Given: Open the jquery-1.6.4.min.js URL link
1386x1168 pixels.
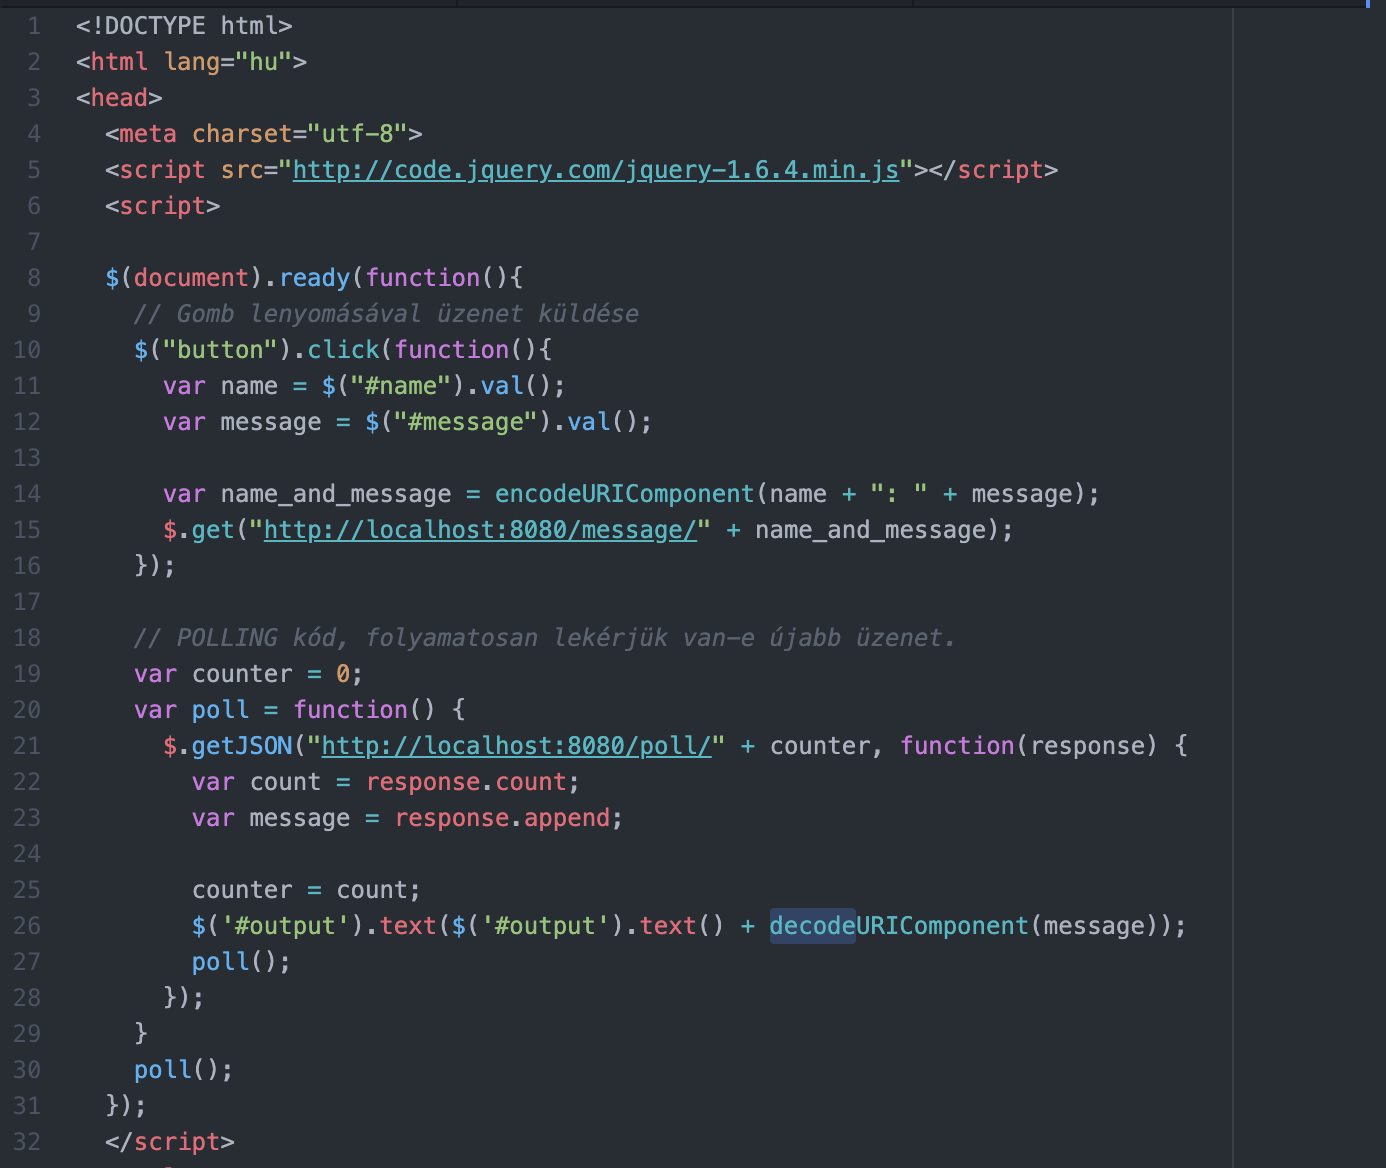Looking at the screenshot, I should tap(595, 170).
